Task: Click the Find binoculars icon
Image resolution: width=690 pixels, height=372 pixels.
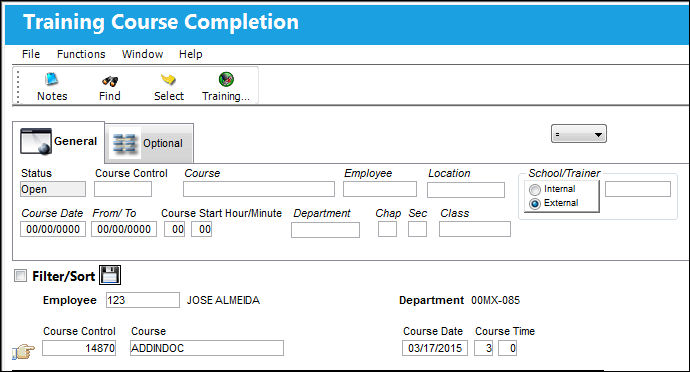Action: tap(110, 81)
